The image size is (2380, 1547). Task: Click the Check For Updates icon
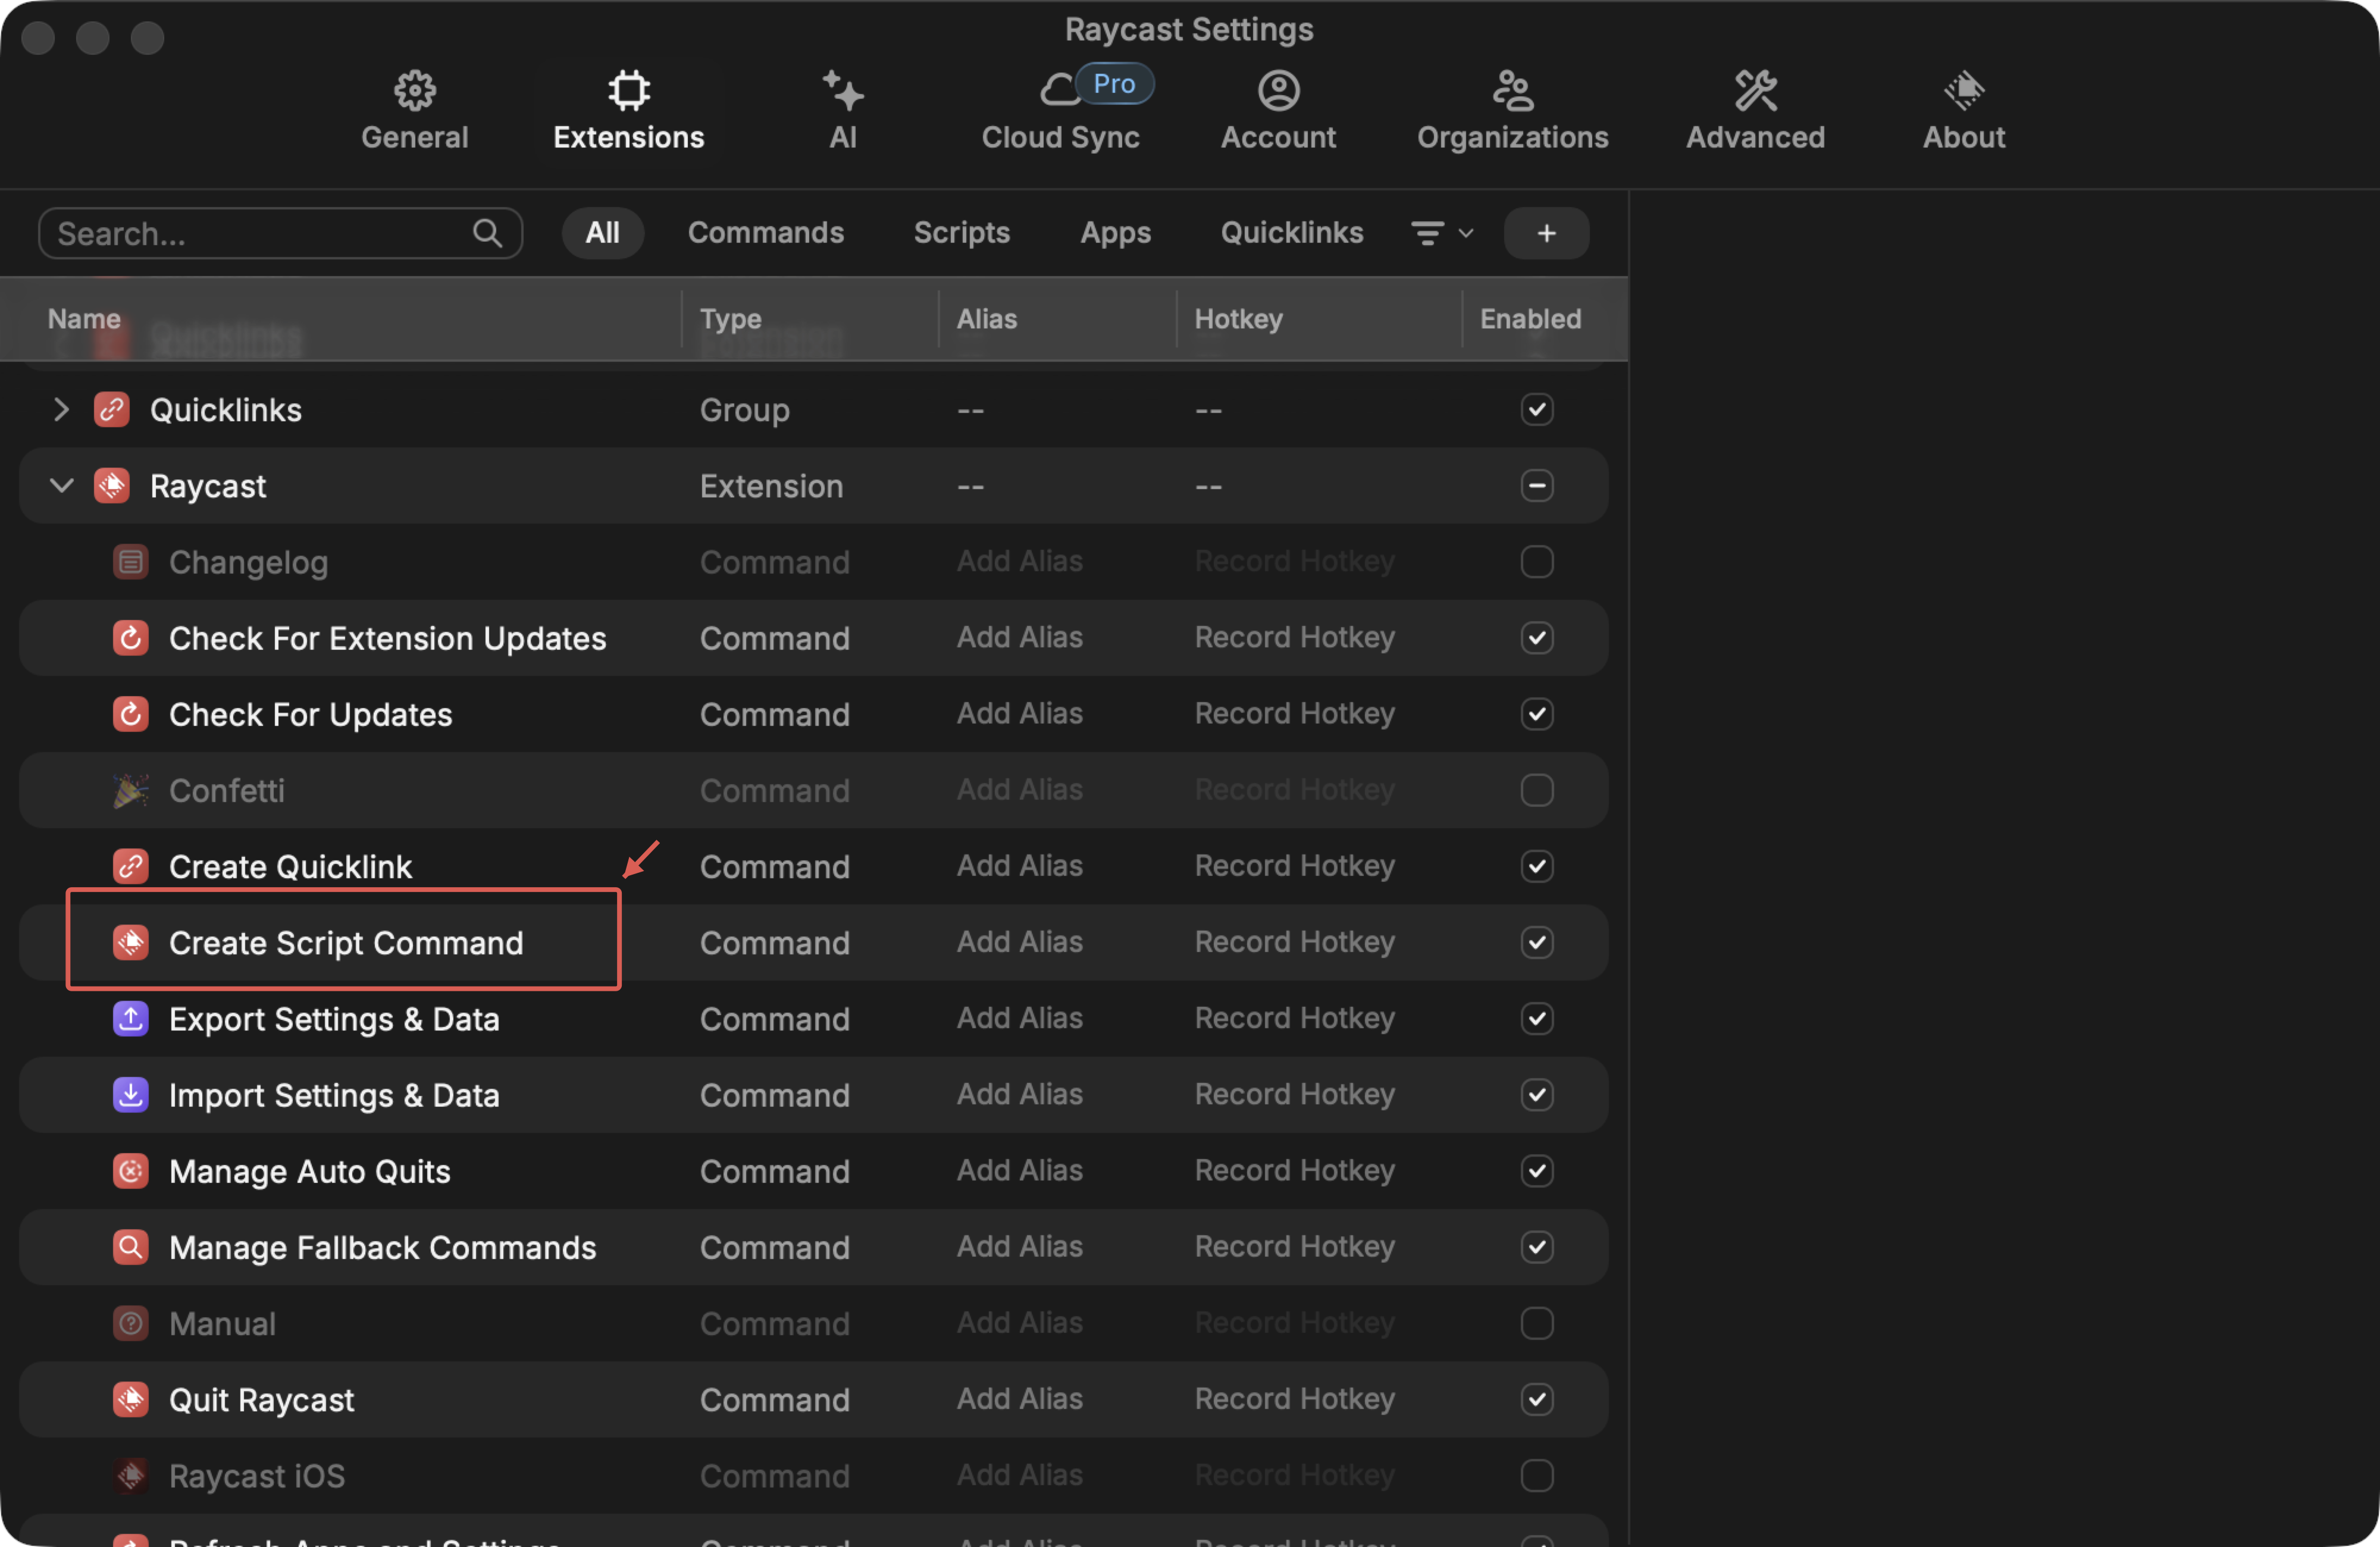click(x=131, y=714)
